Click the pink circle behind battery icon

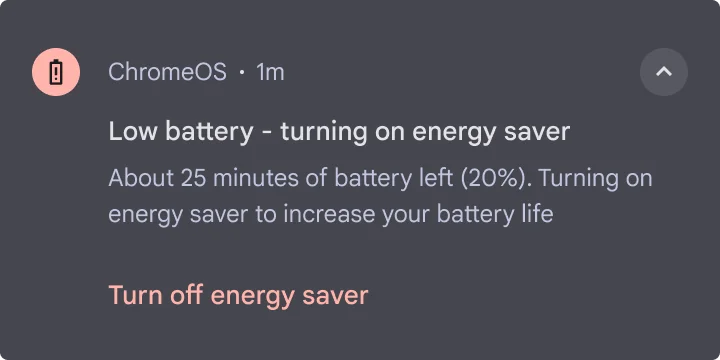[x=56, y=72]
